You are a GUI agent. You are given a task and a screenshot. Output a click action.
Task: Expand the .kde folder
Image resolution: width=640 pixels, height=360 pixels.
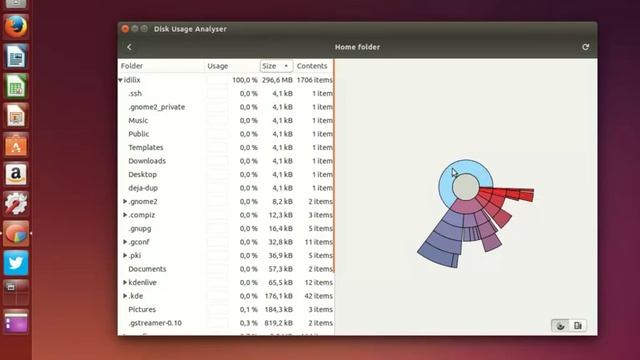(x=125, y=296)
